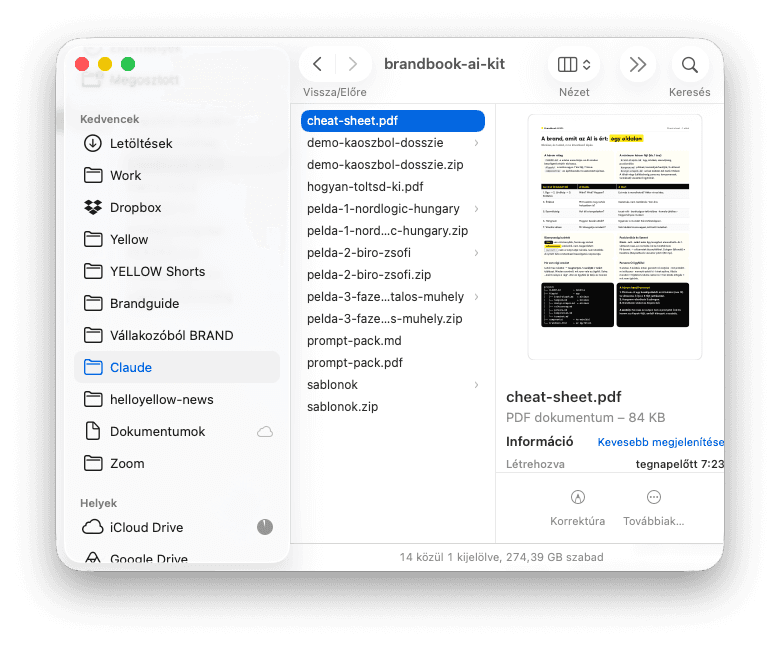Expand sablonok via its chevron

point(476,385)
